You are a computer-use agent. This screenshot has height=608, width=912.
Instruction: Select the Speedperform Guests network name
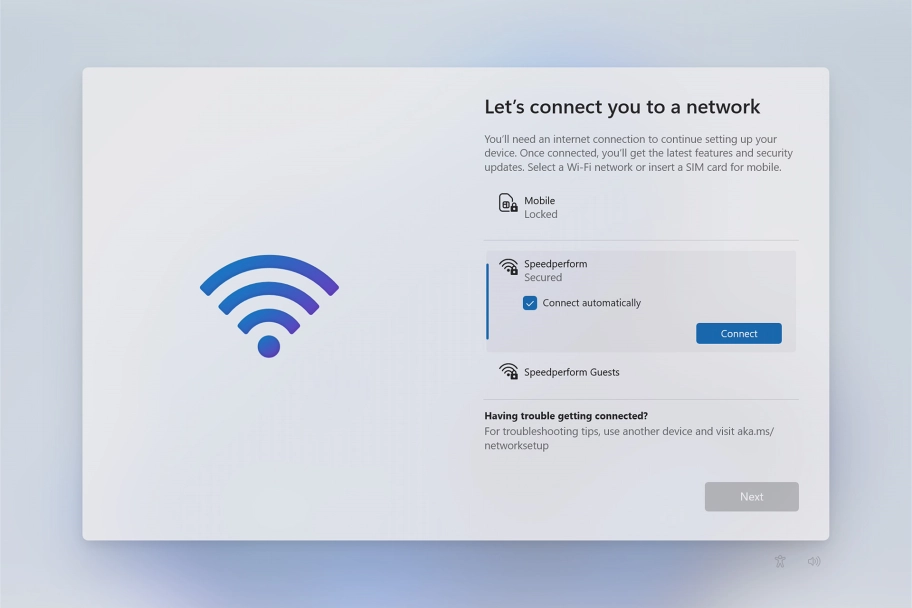coord(572,372)
